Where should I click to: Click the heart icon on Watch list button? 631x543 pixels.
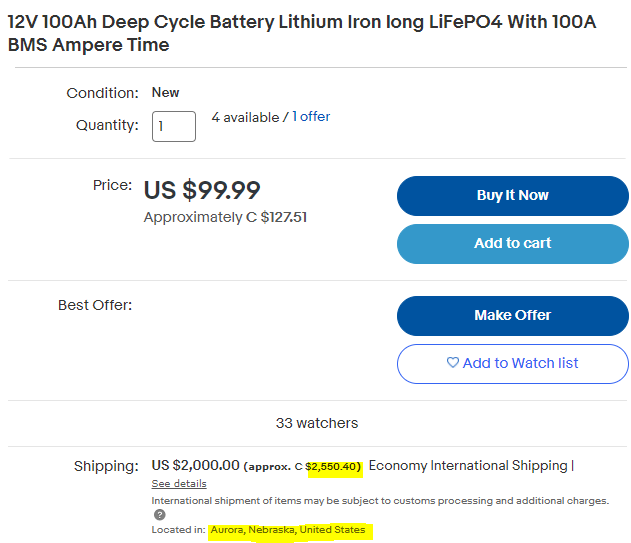click(453, 362)
